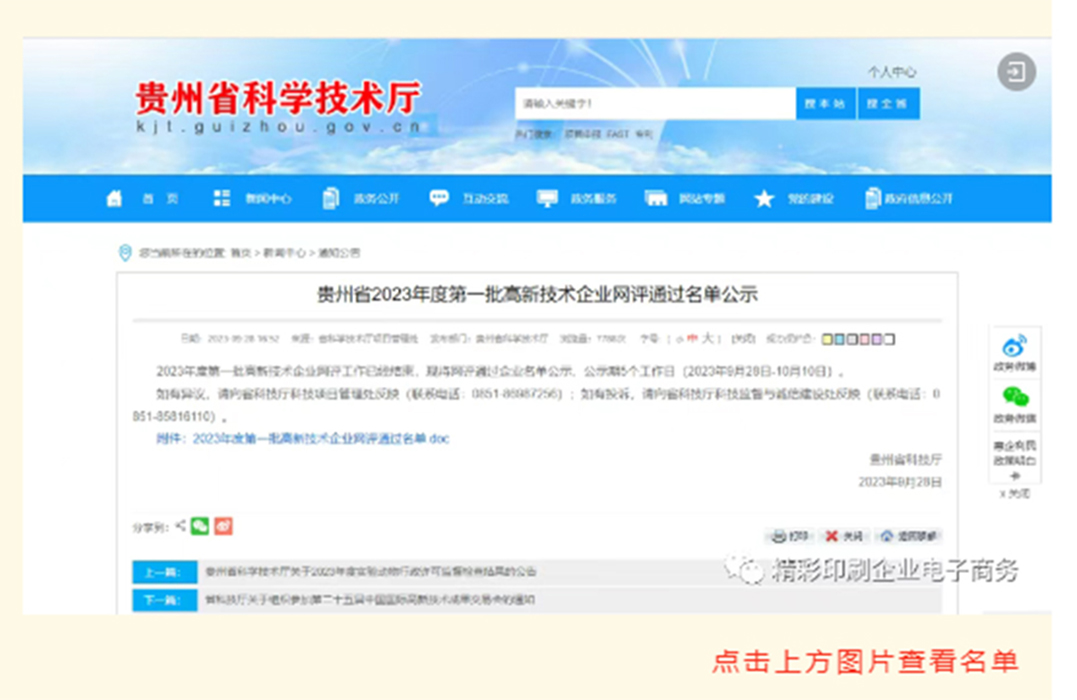Image resolution: width=1077 pixels, height=700 pixels.
Task: Set font size to large 大
Action: click(x=707, y=338)
